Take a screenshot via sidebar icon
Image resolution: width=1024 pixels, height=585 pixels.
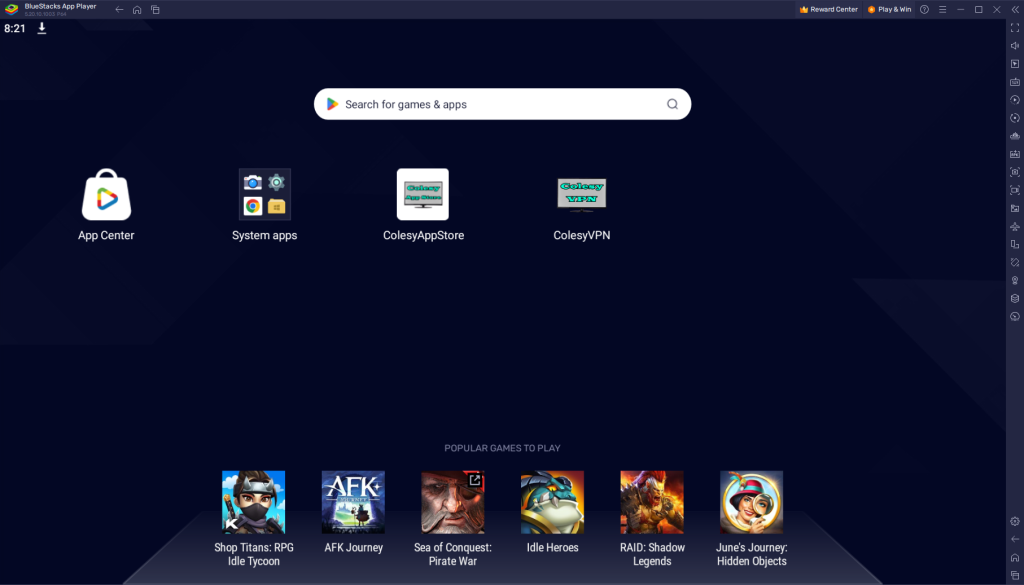point(1015,172)
